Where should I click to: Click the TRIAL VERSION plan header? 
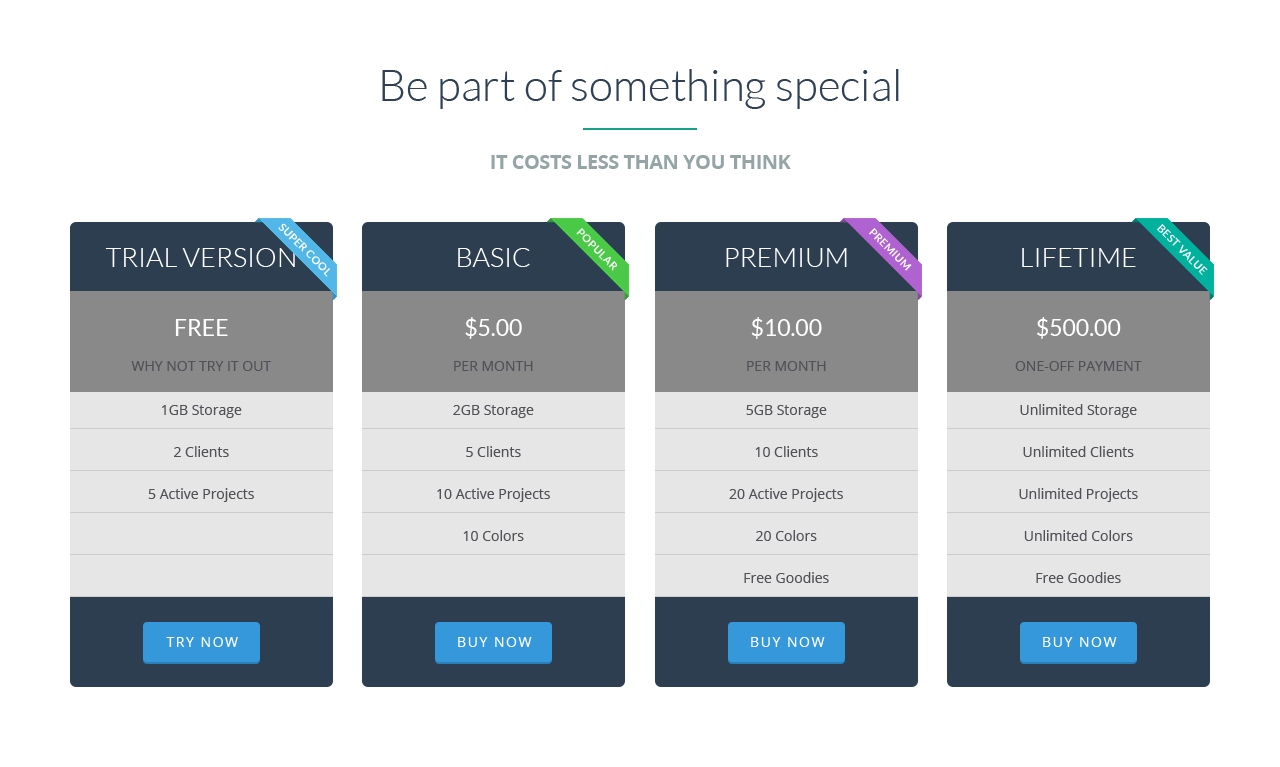pyautogui.click(x=201, y=257)
